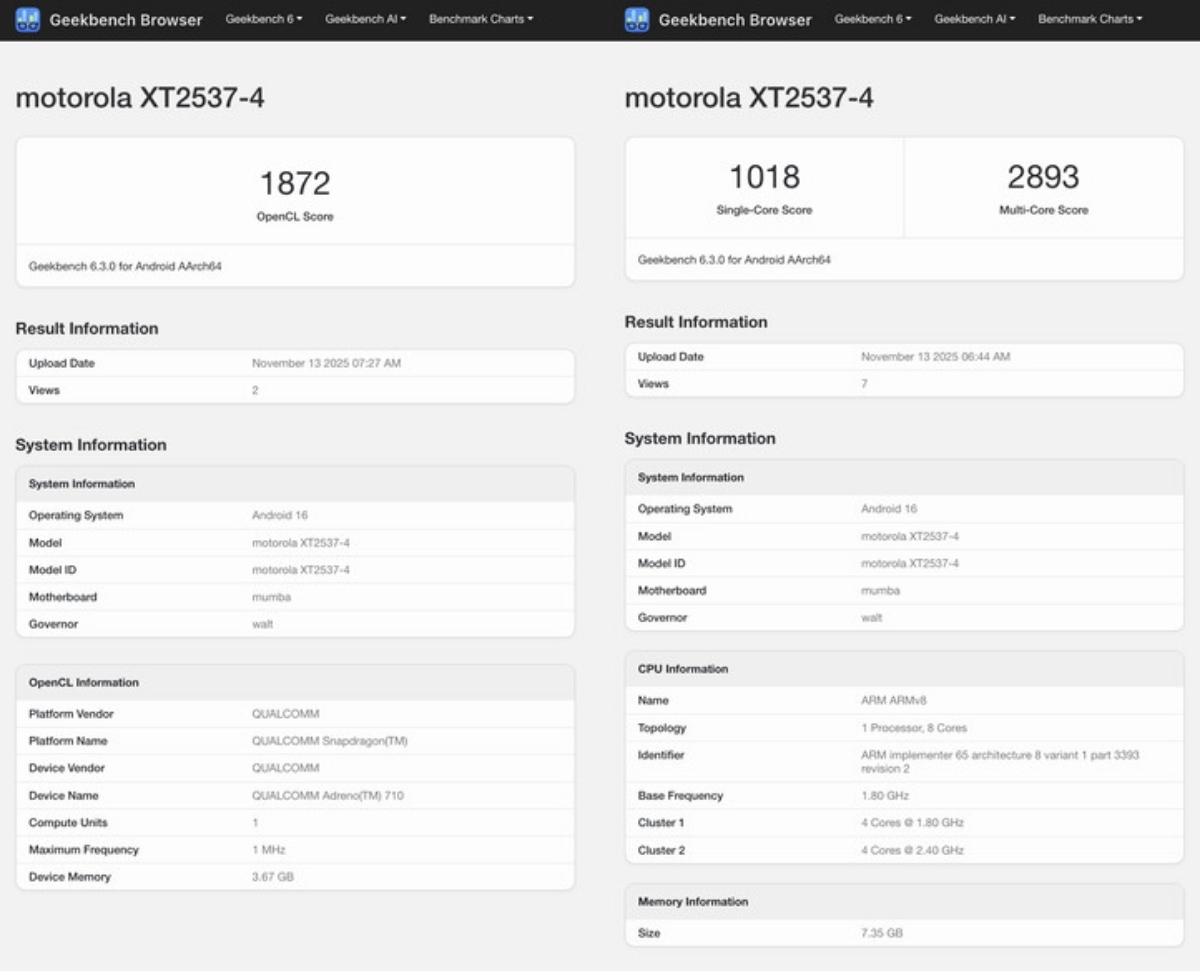Screen dimensions: 1200x971
Task: Select the motorola XT2537-4 title on right page
Action: (748, 98)
